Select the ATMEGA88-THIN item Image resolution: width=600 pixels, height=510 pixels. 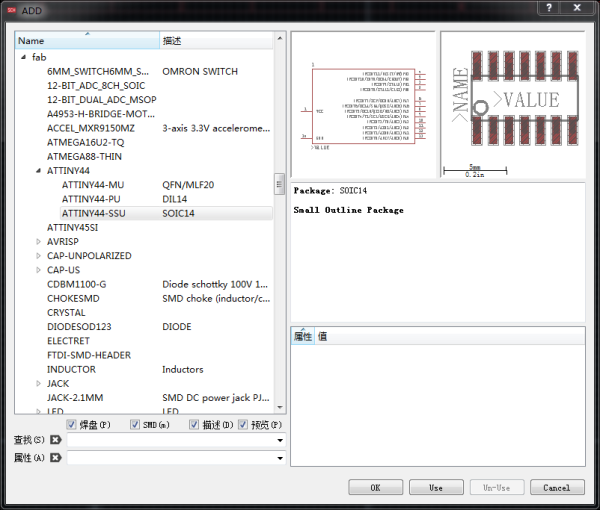(84, 156)
